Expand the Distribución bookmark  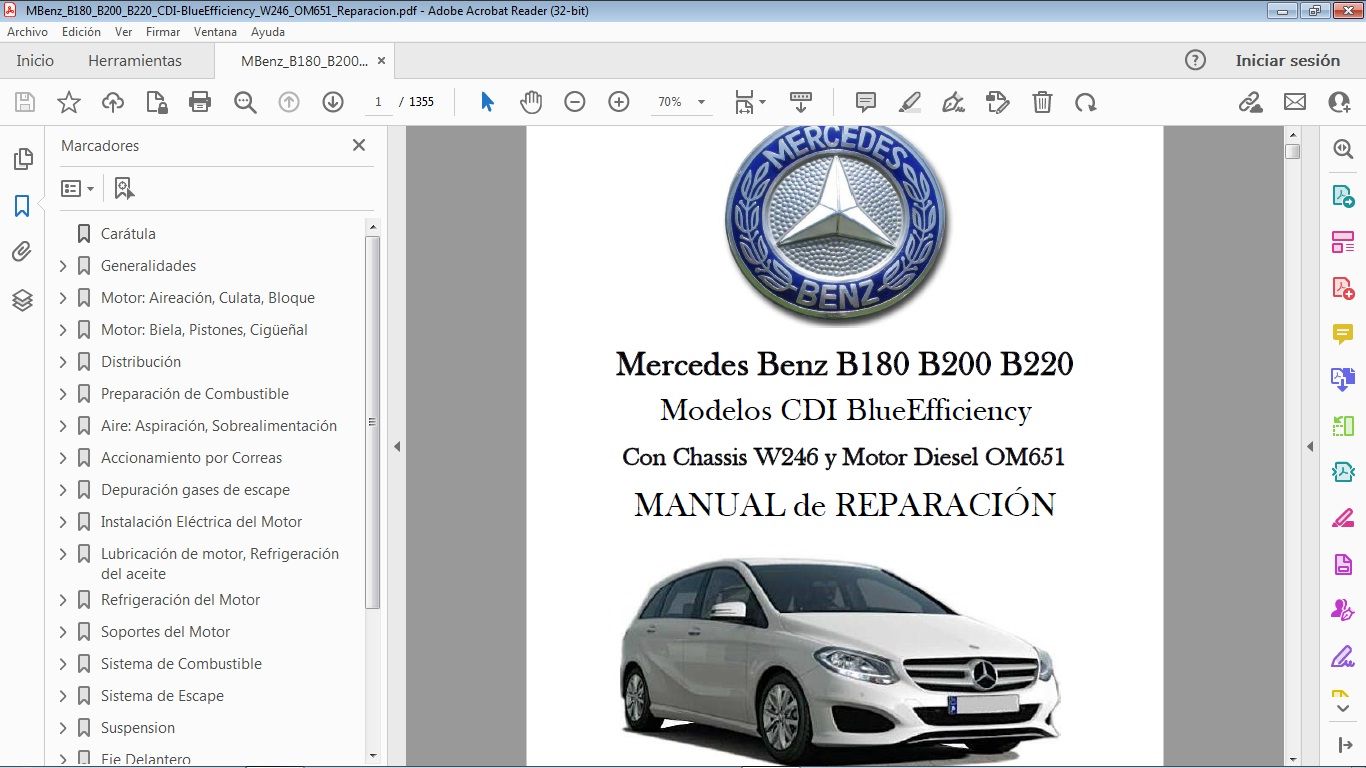[62, 361]
